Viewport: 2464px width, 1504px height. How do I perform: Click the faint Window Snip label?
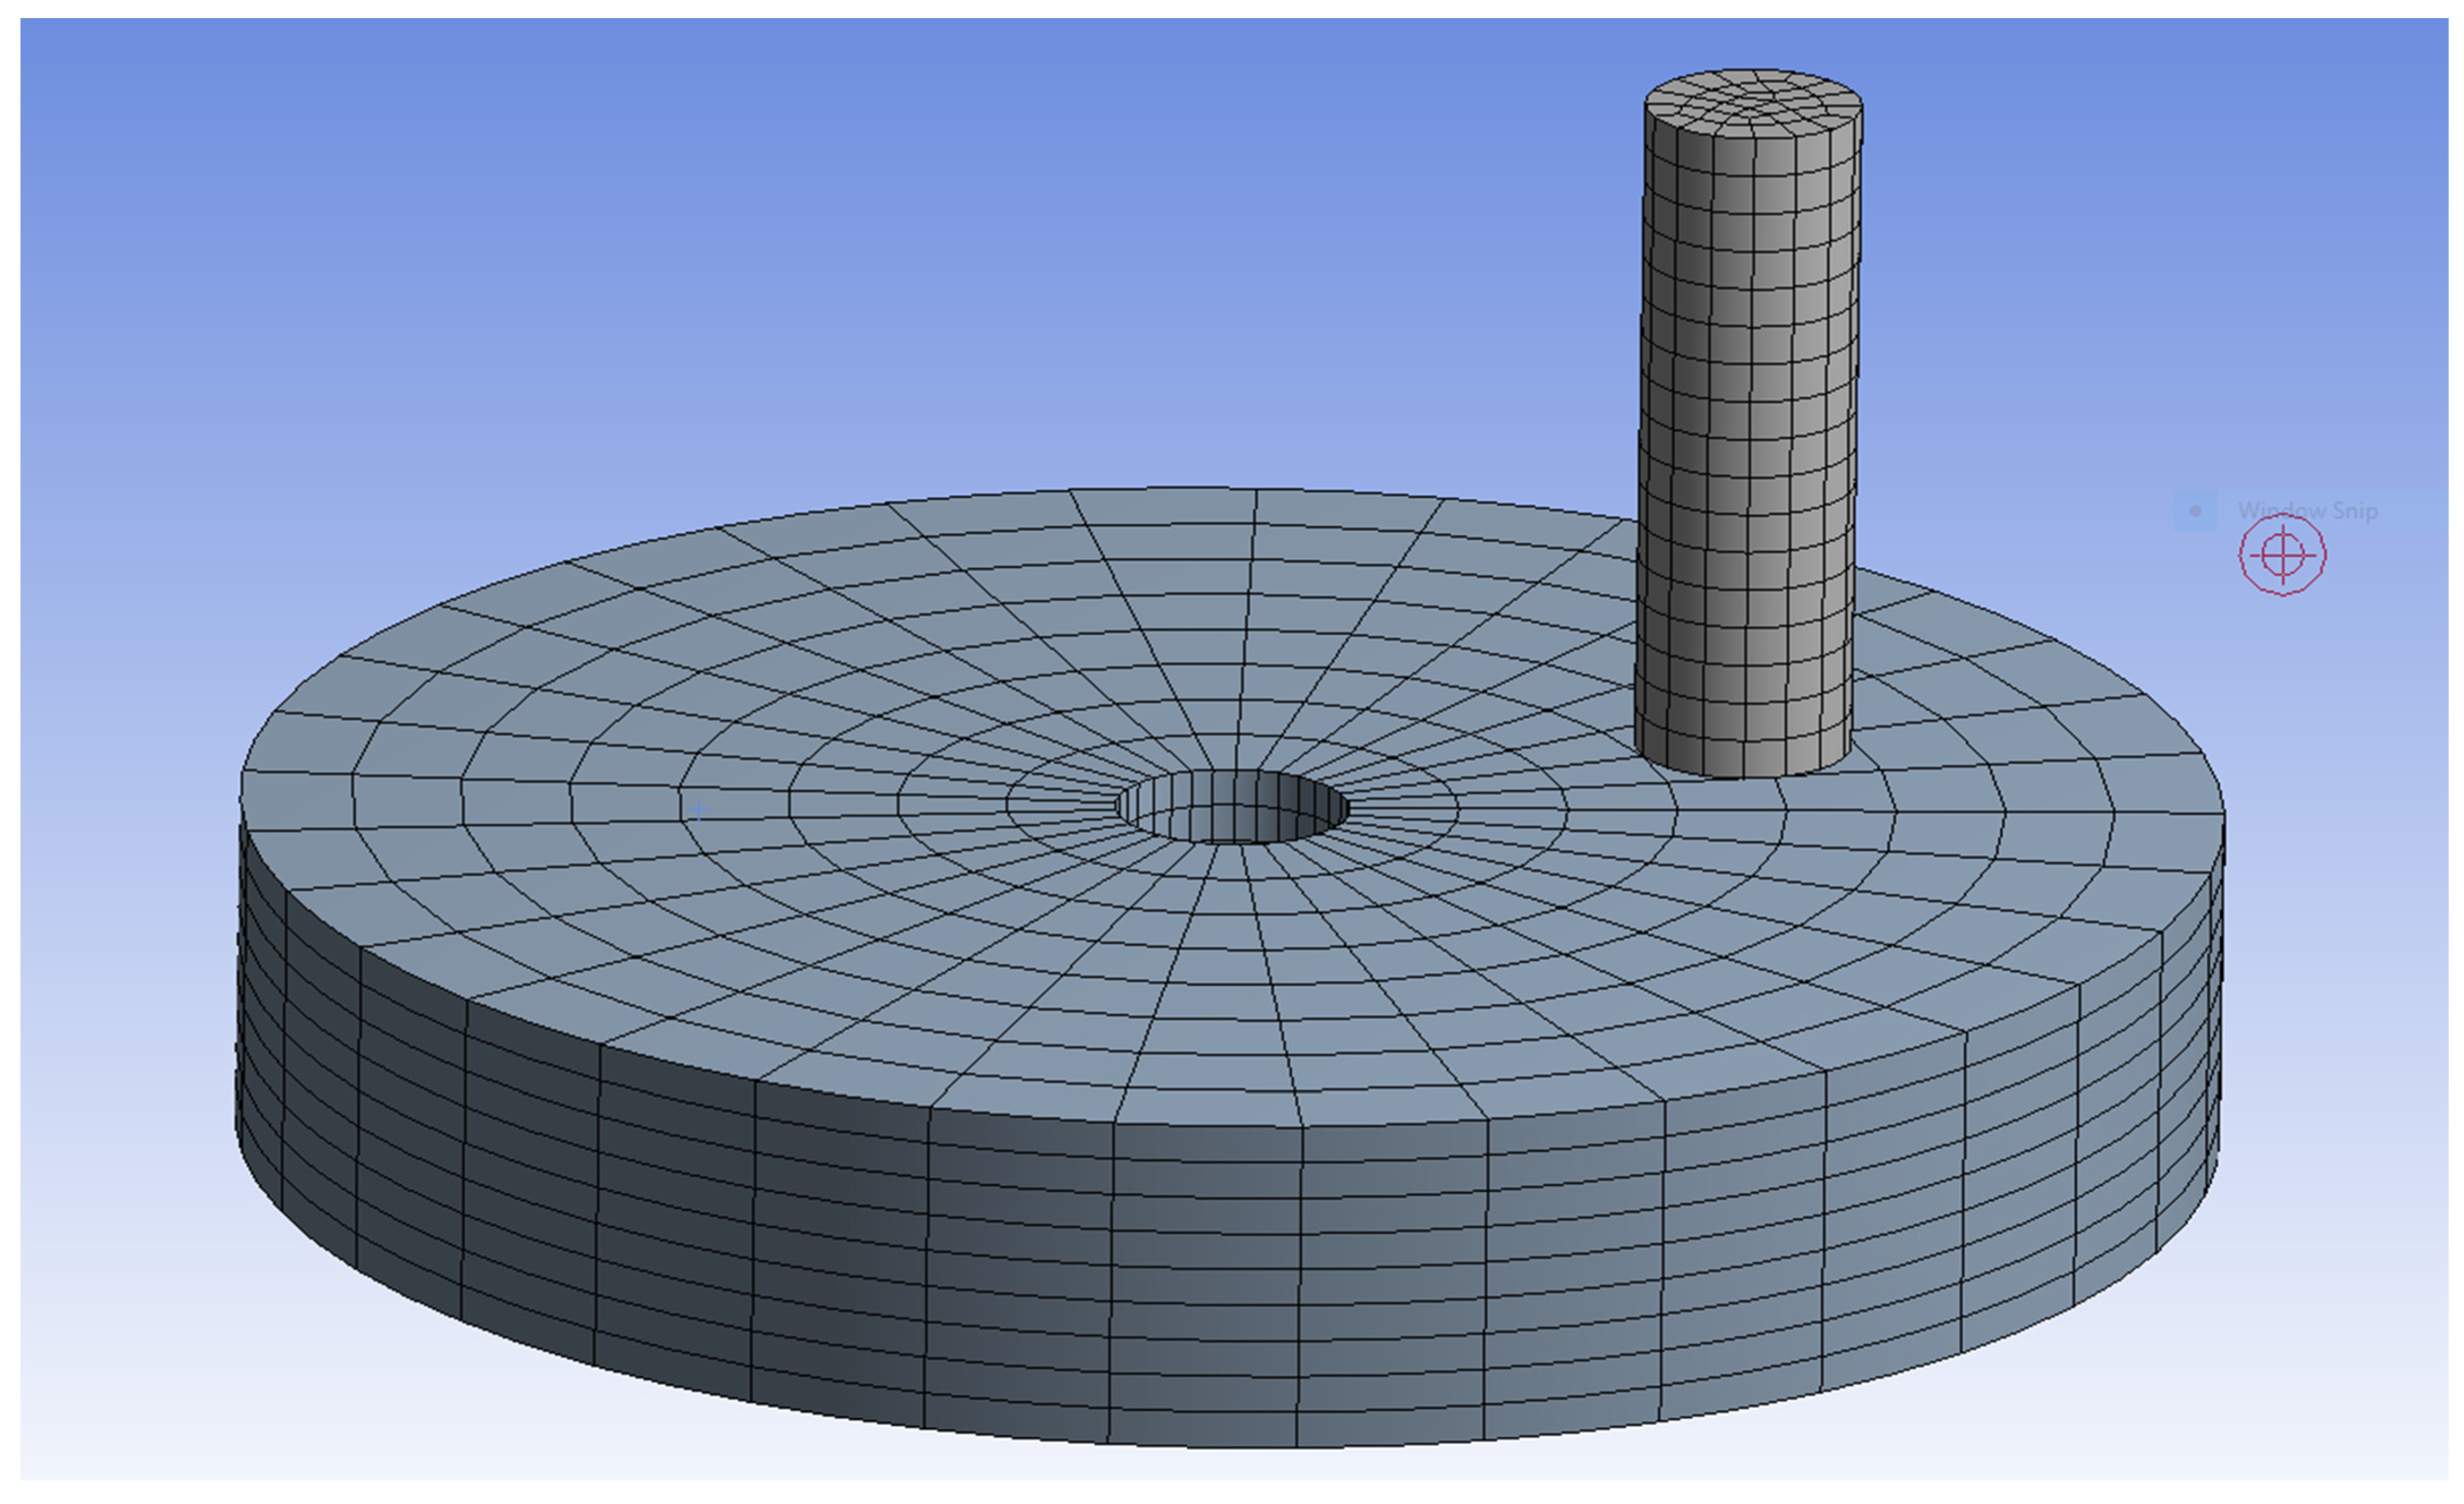[x=2307, y=511]
